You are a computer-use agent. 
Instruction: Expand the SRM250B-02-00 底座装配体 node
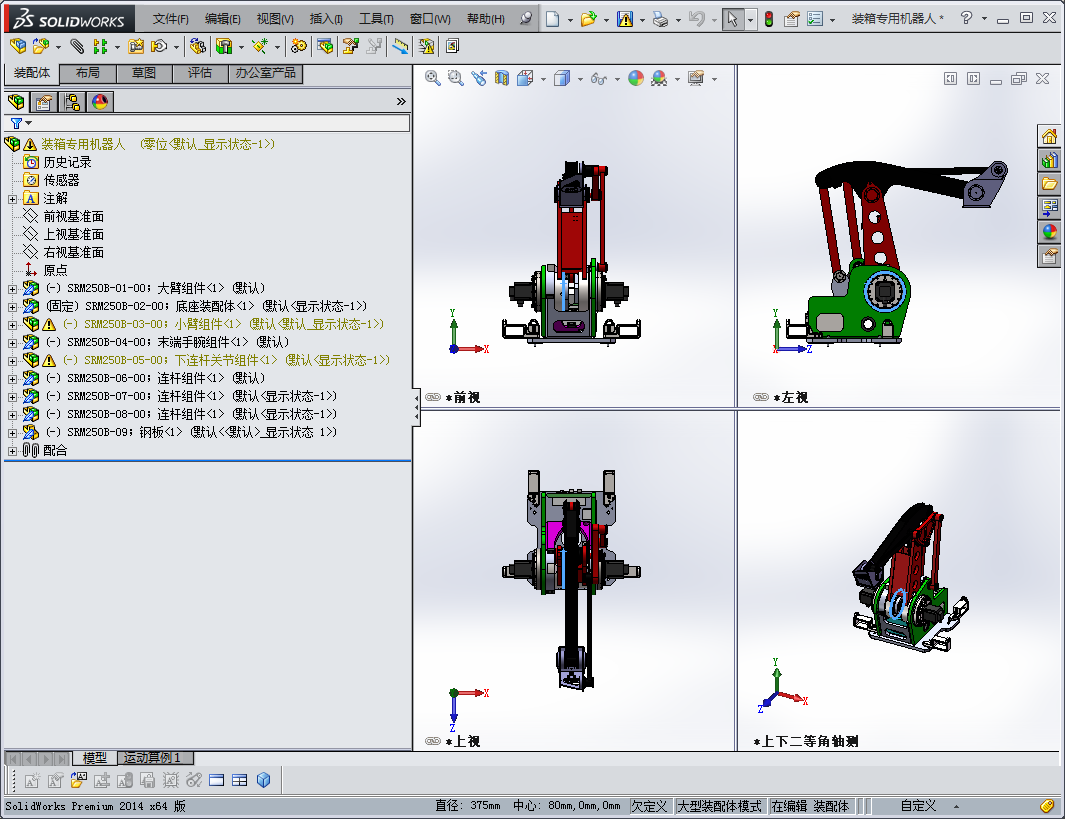coord(12,307)
